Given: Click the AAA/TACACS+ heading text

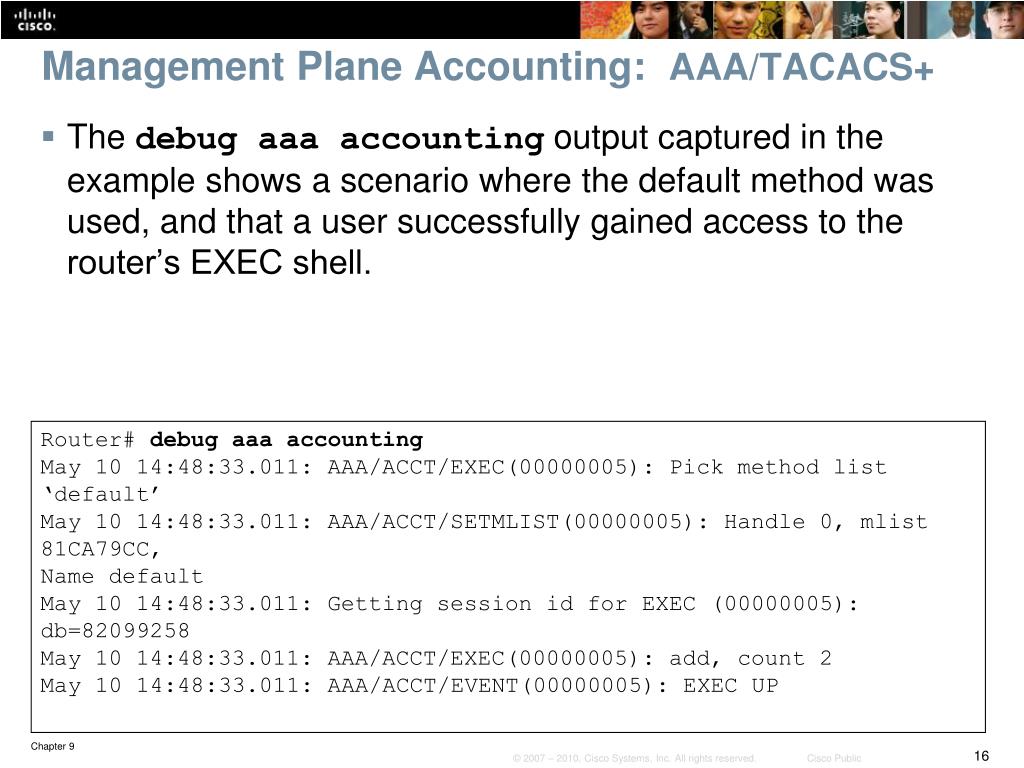Looking at the screenshot, I should 801,67.
